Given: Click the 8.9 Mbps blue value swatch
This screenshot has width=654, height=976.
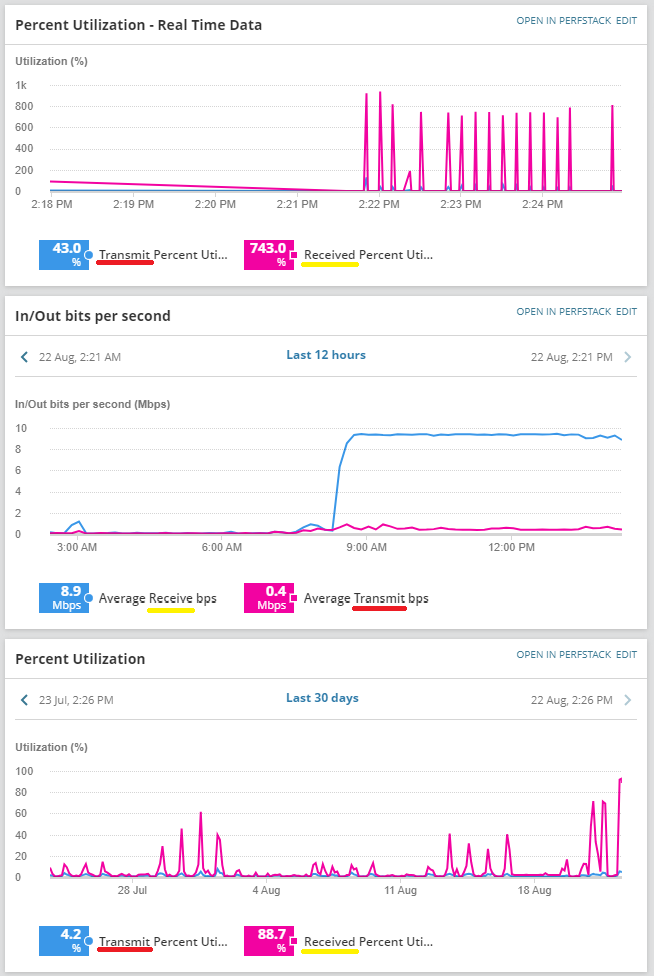Looking at the screenshot, I should [64, 598].
